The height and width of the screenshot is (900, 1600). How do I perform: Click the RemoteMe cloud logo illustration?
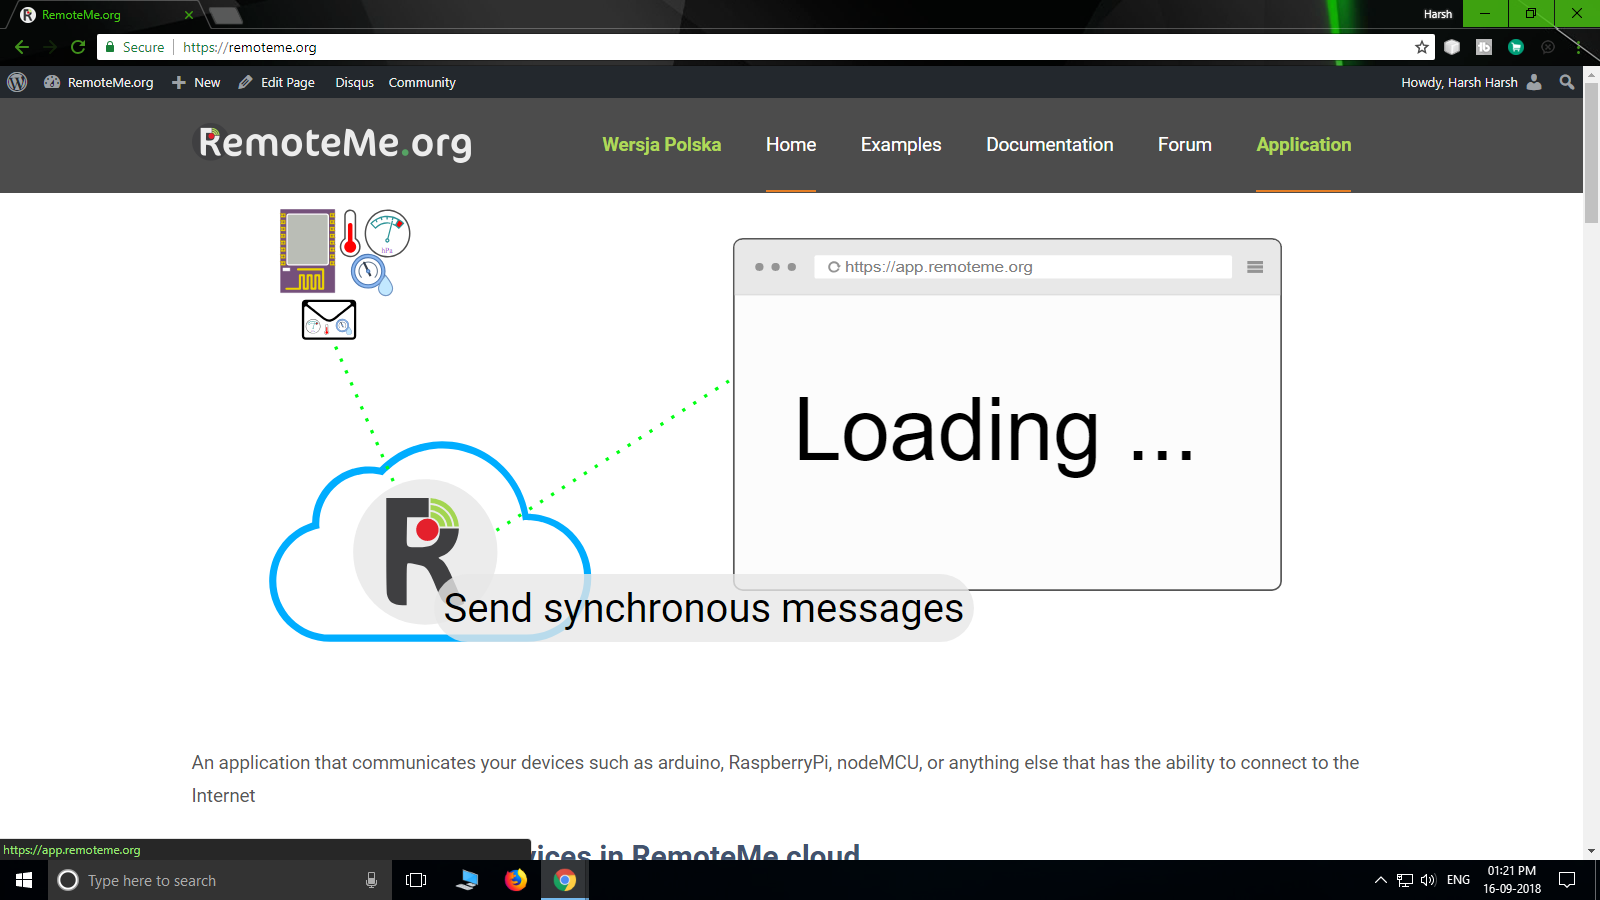coord(425,552)
